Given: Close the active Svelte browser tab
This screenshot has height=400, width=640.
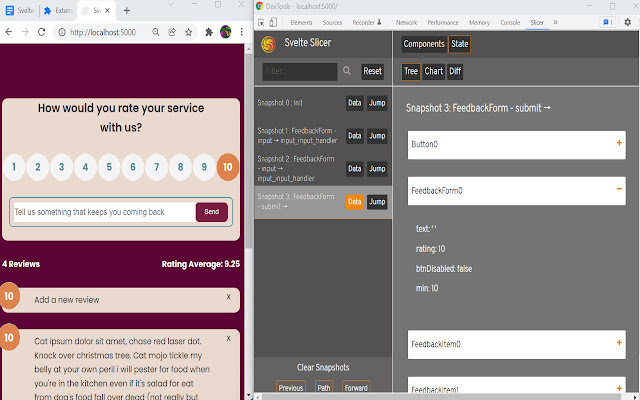Looking at the screenshot, I should (x=107, y=11).
